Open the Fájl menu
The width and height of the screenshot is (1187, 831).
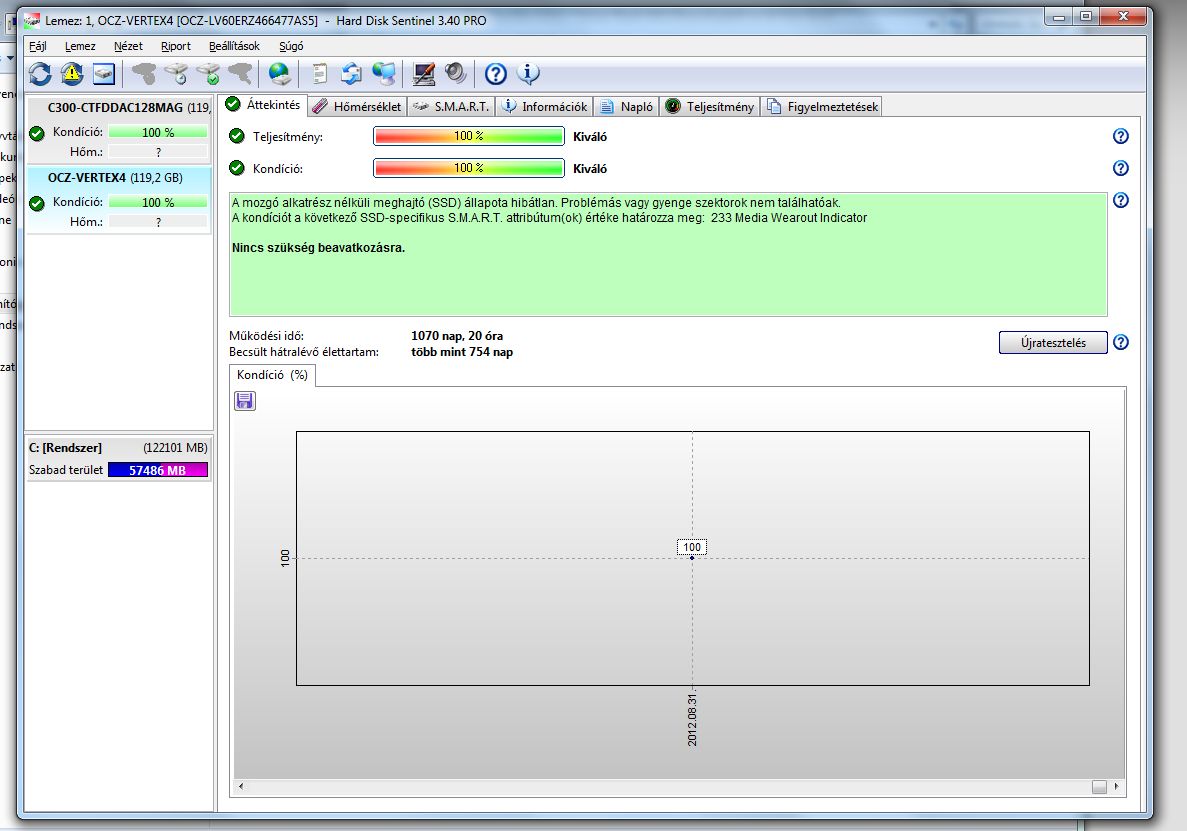(x=37, y=46)
